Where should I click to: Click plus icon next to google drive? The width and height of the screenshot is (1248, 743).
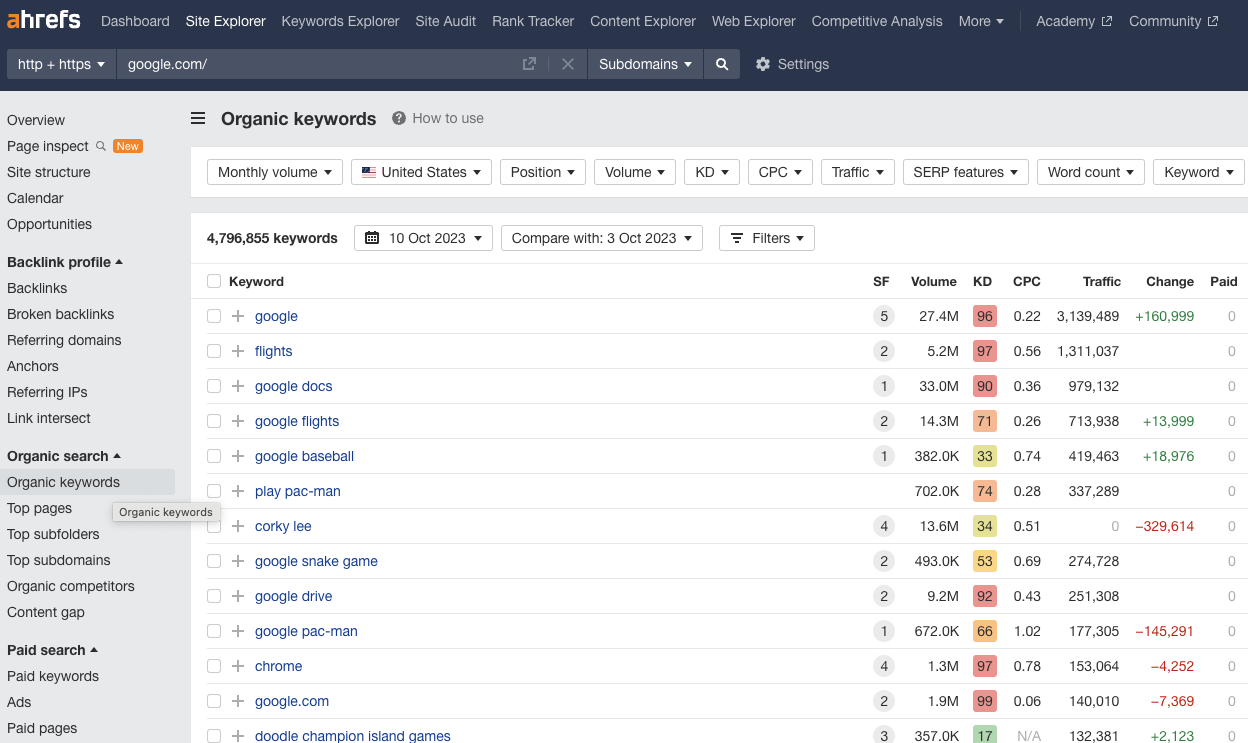click(238, 596)
